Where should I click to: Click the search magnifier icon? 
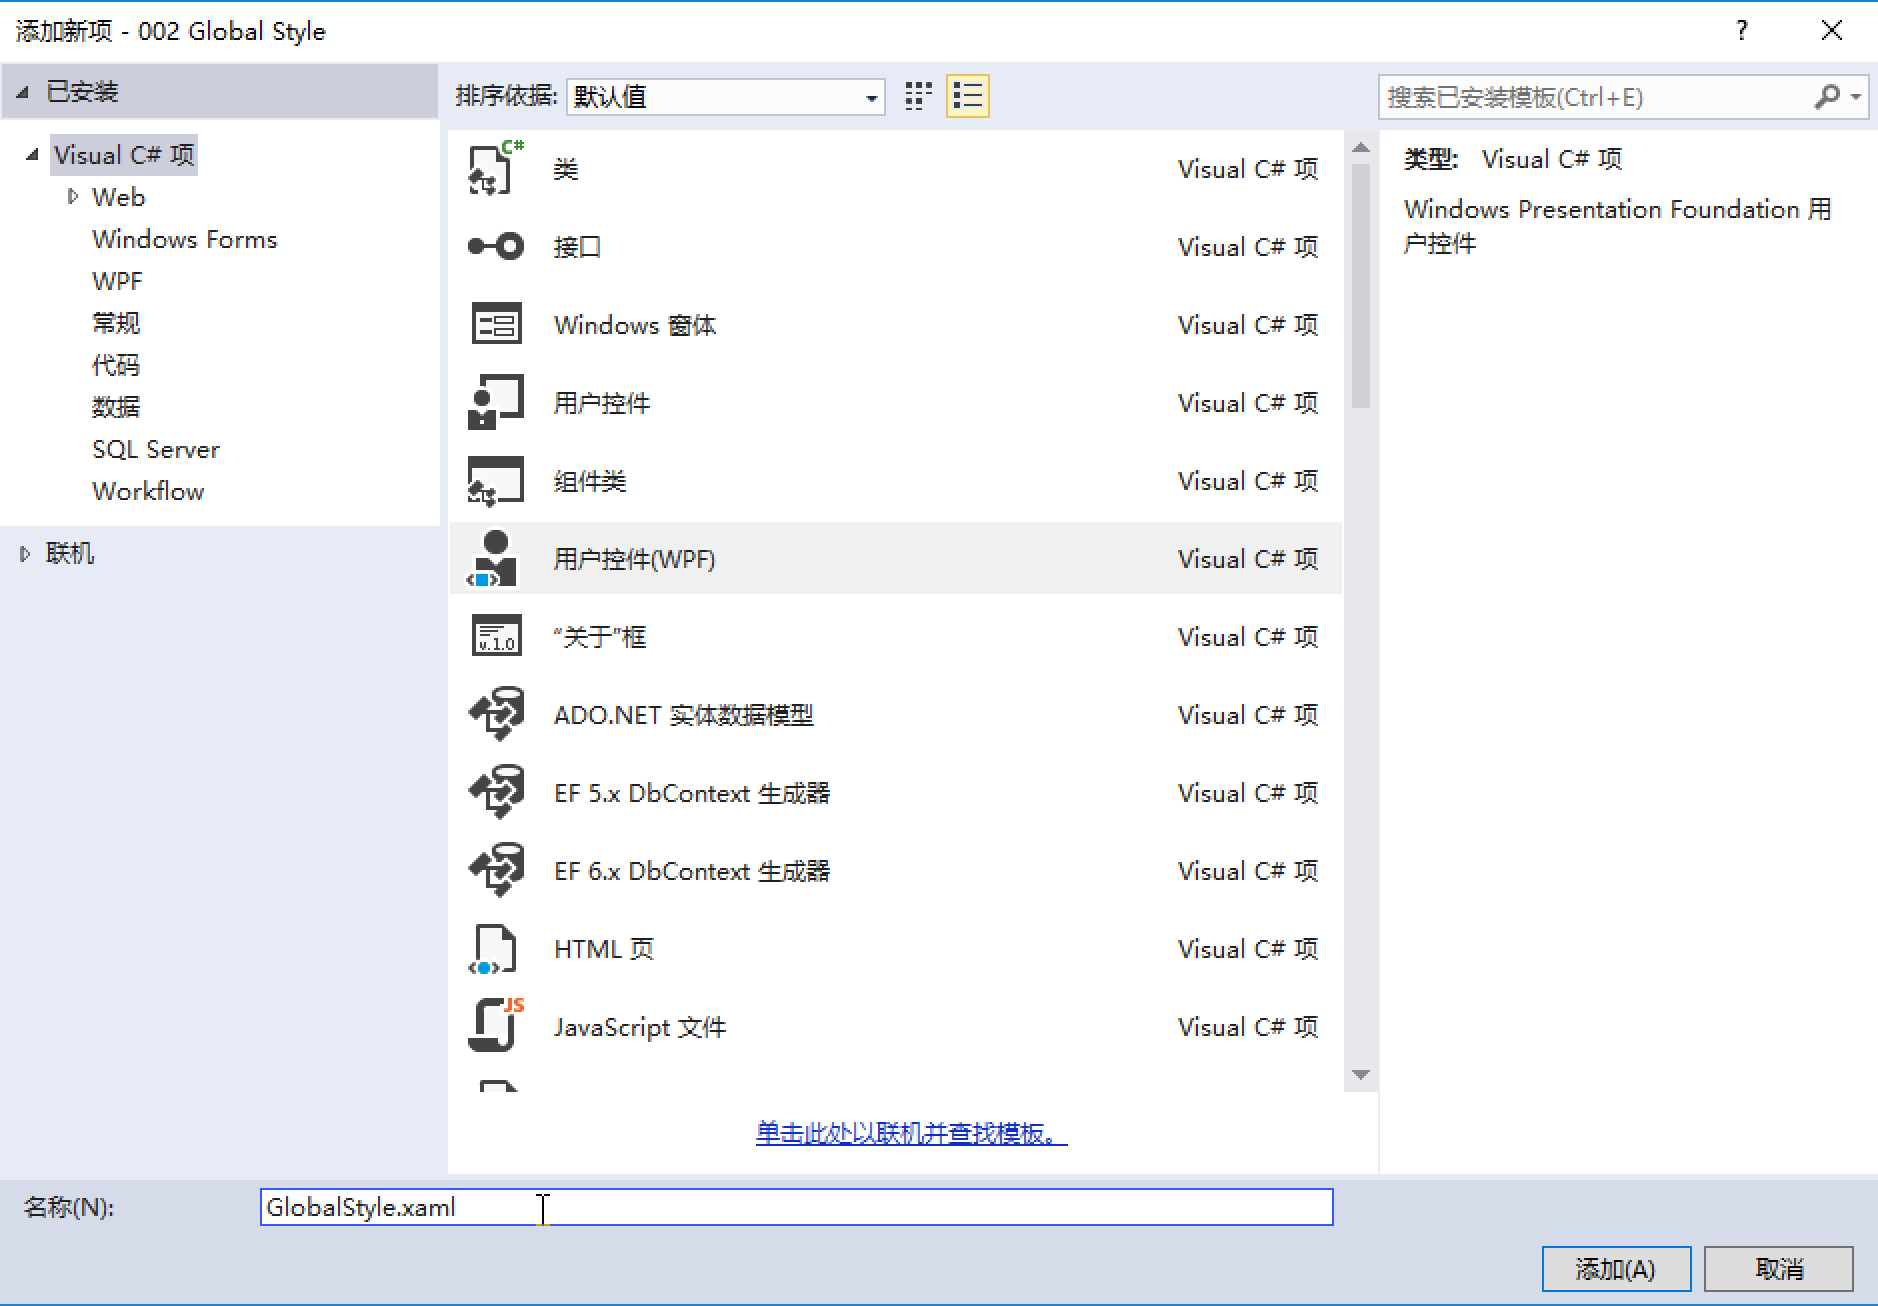1829,96
